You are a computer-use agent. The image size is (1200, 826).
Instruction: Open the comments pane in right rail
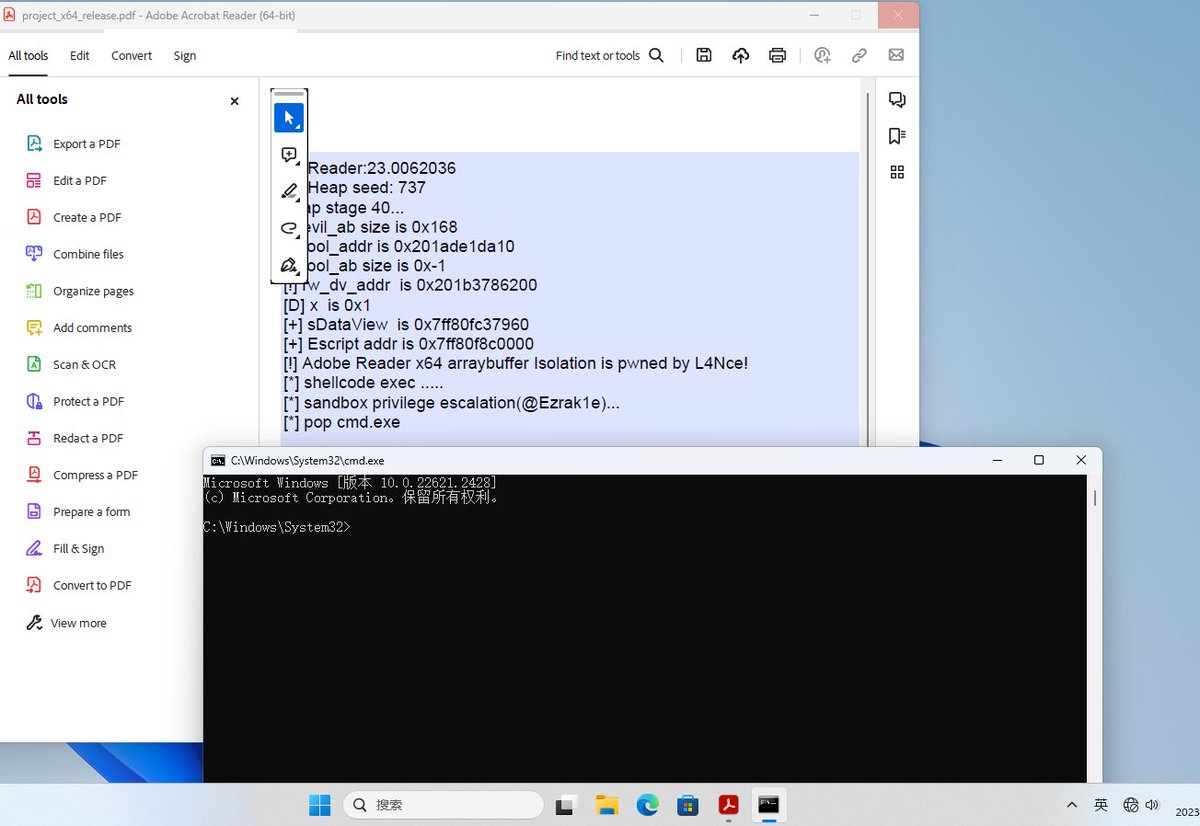[897, 100]
